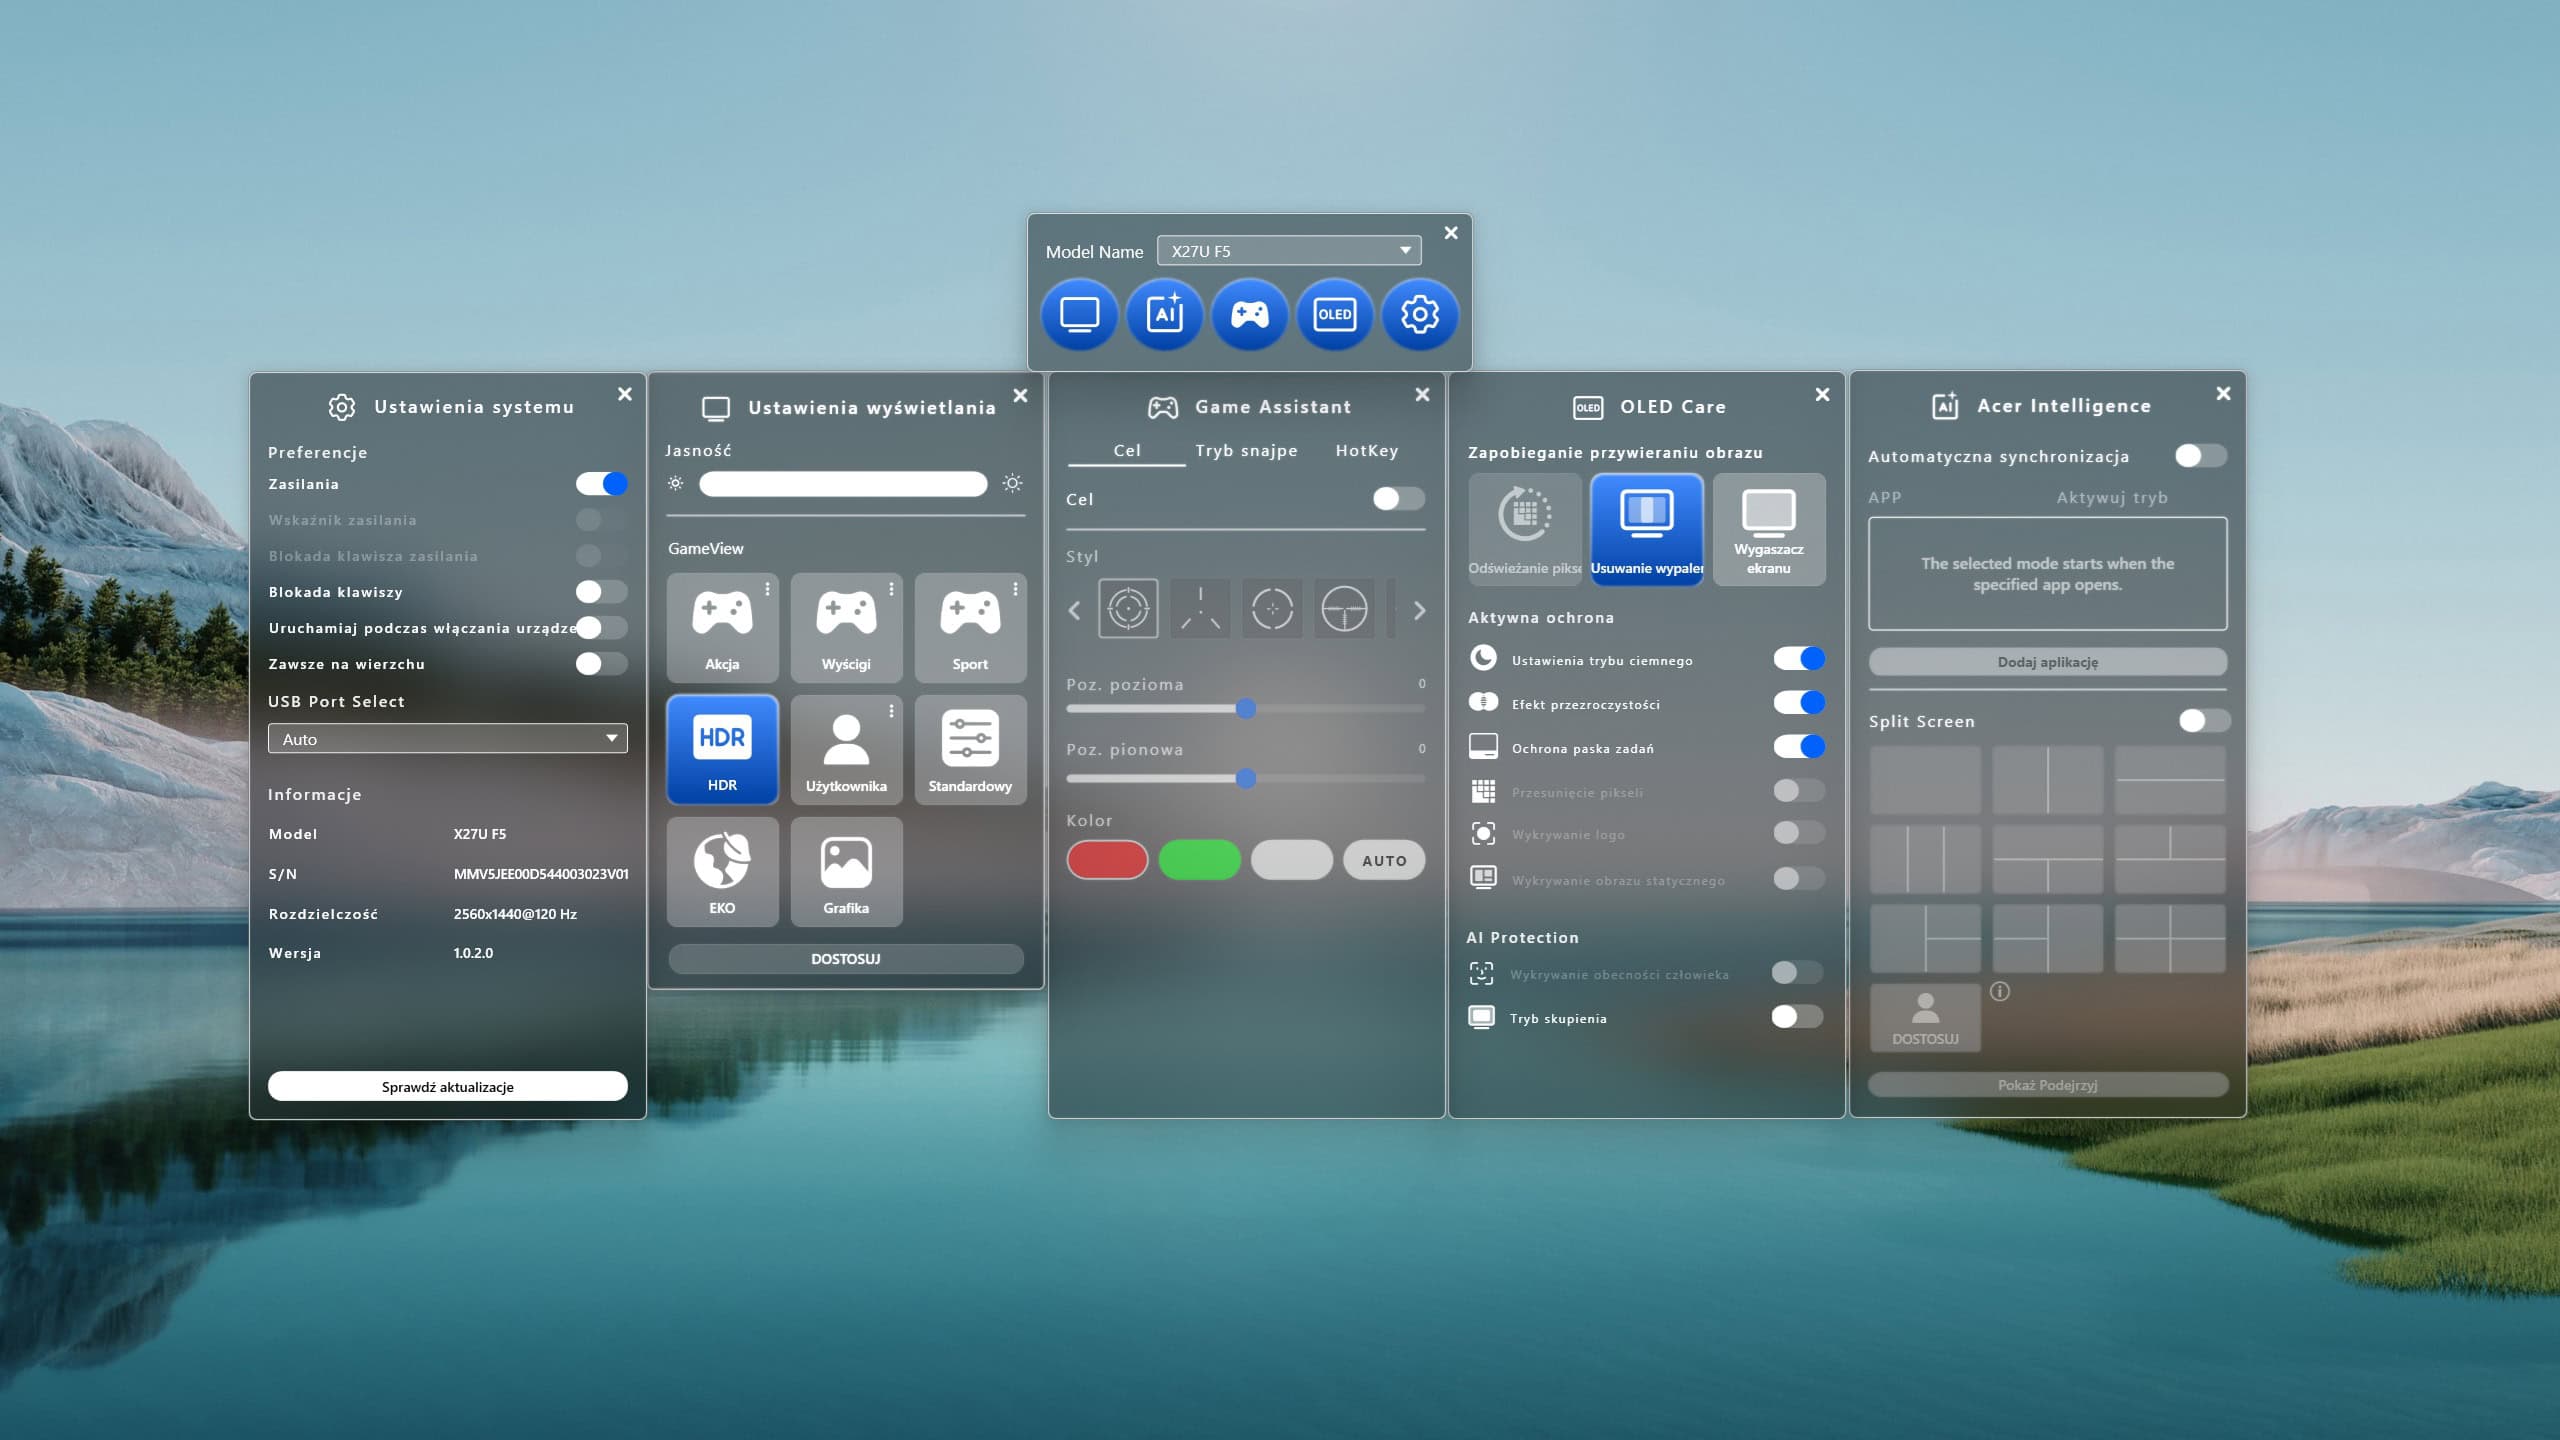This screenshot has width=2560, height=1440.
Task: Pick the green crosshair color
Action: pyautogui.click(x=1199, y=860)
